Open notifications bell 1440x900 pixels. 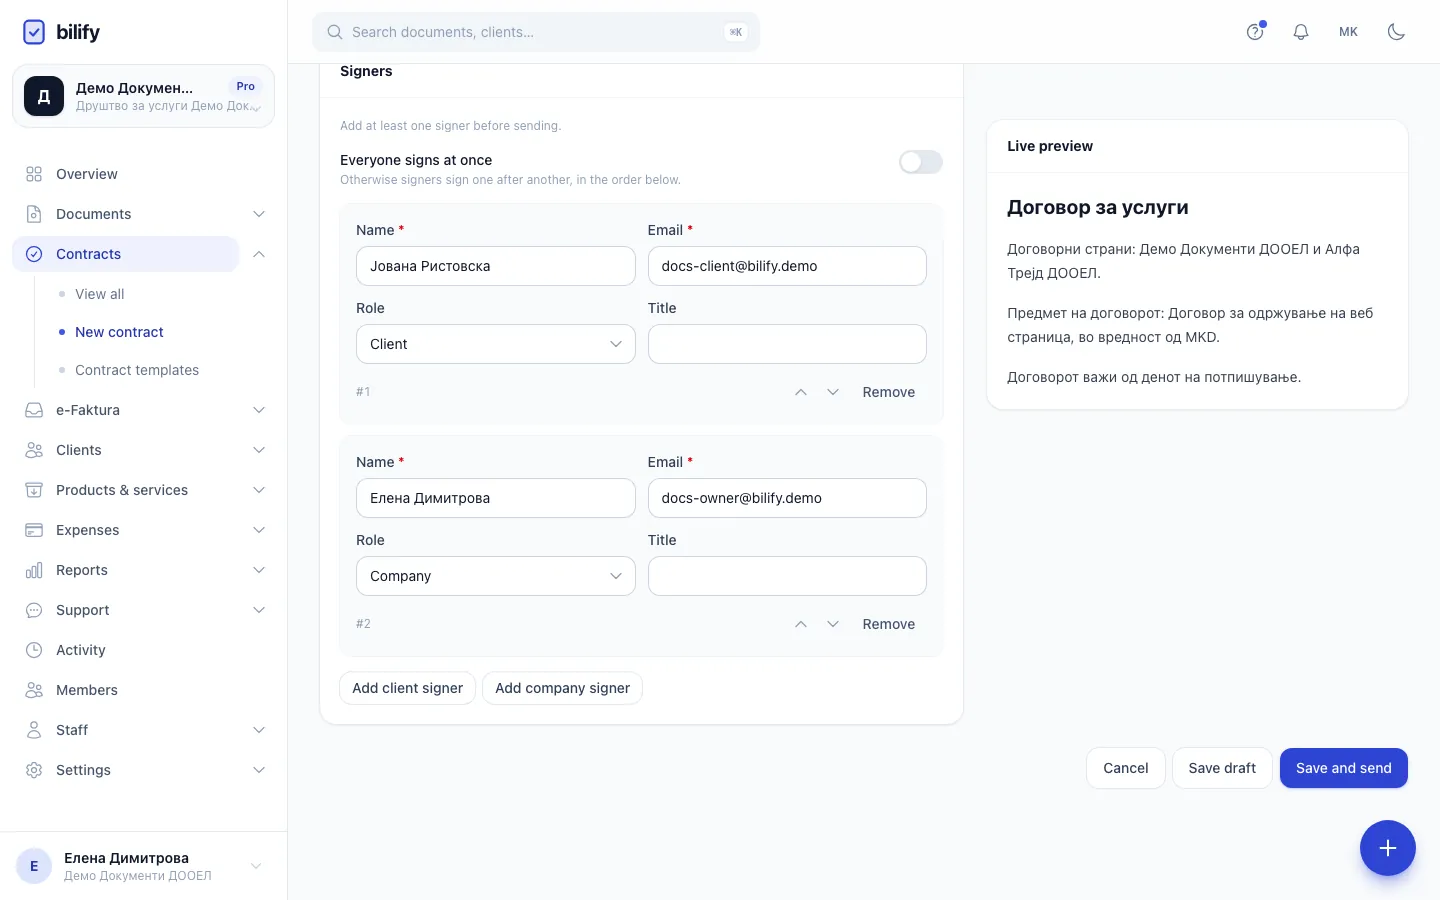pyautogui.click(x=1301, y=32)
